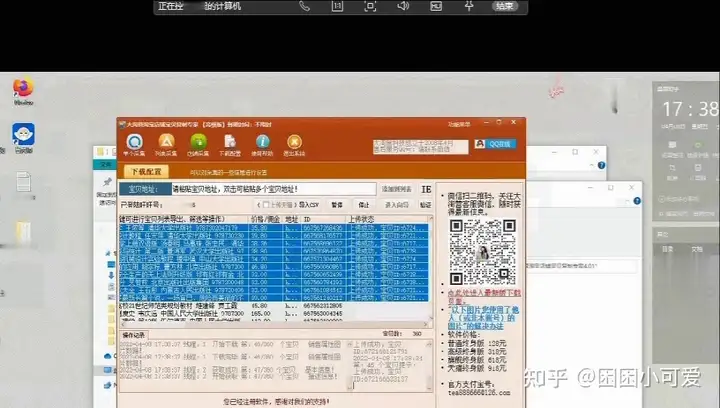Click the 结束 end session button
The image size is (720, 408).
[x=505, y=6]
